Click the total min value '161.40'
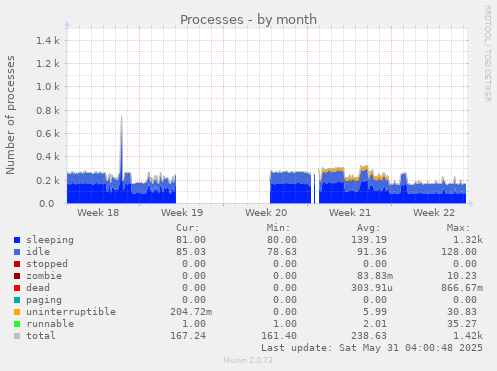This screenshot has height=371, width=497. [279, 336]
